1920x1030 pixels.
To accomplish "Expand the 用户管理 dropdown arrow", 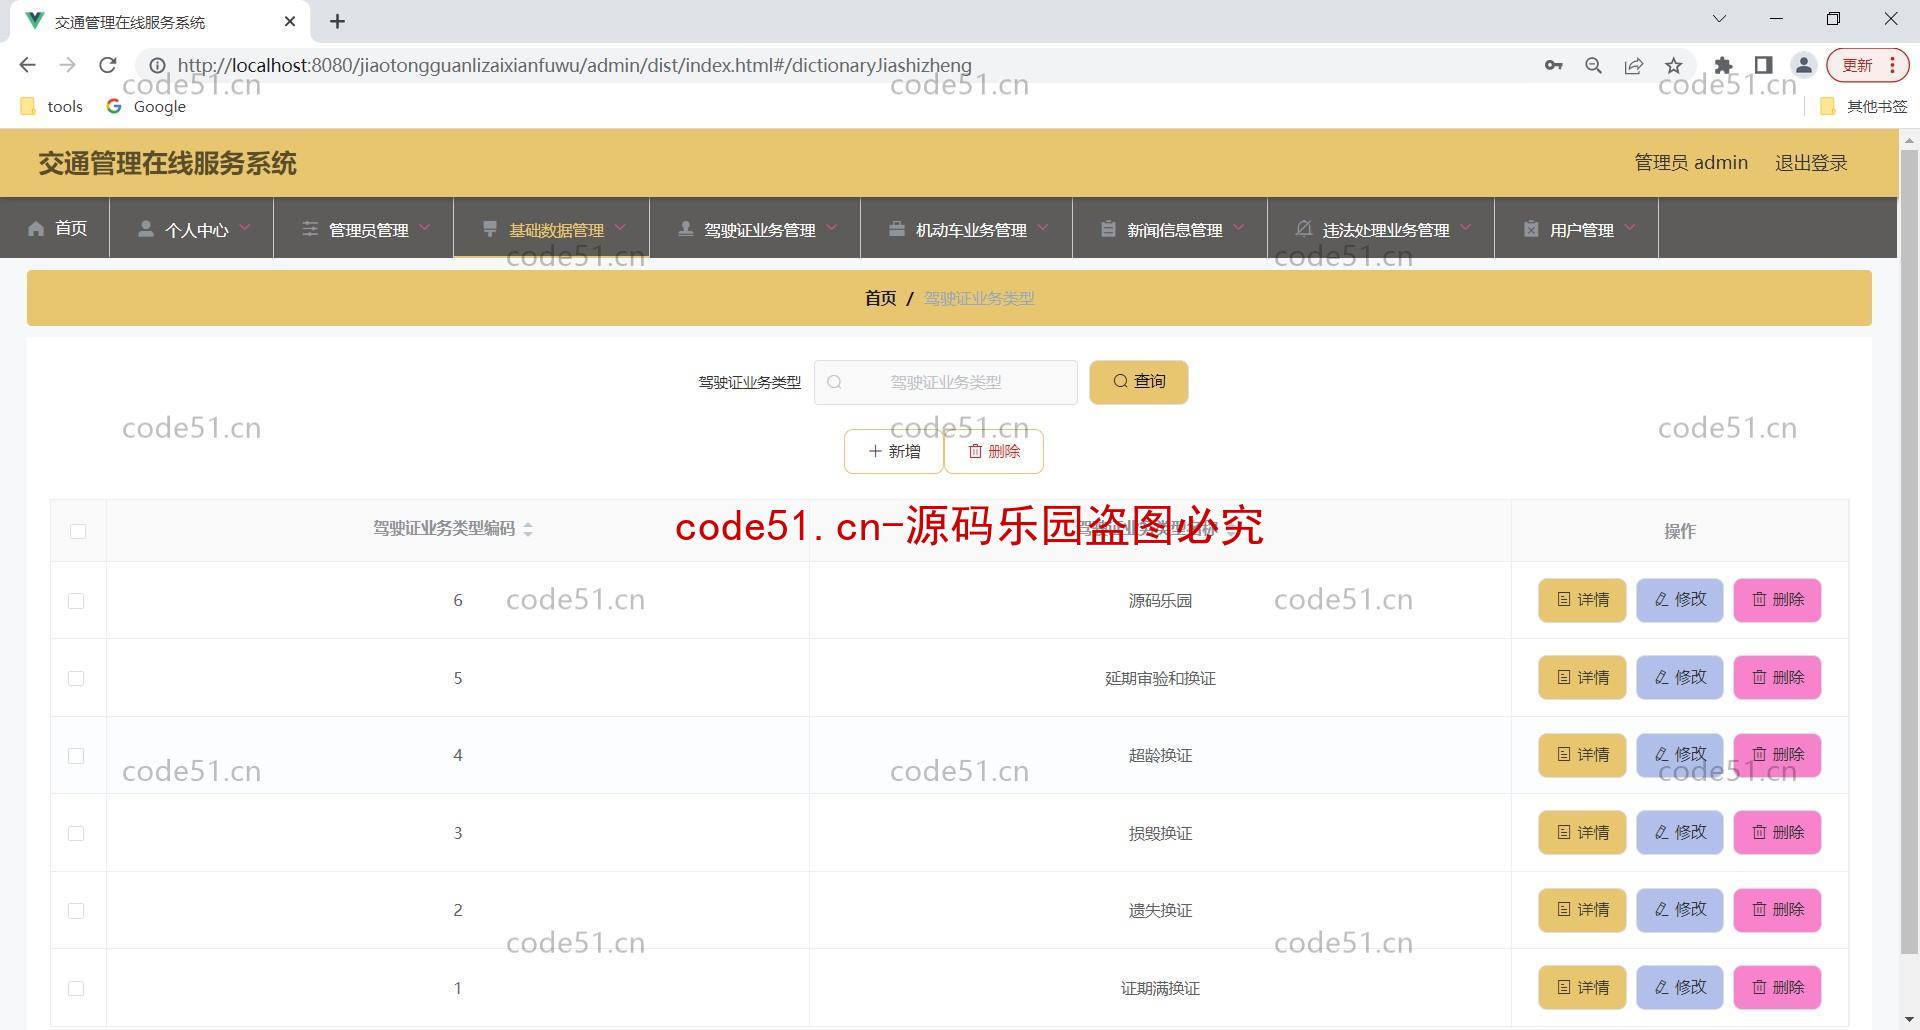I will pyautogui.click(x=1631, y=228).
